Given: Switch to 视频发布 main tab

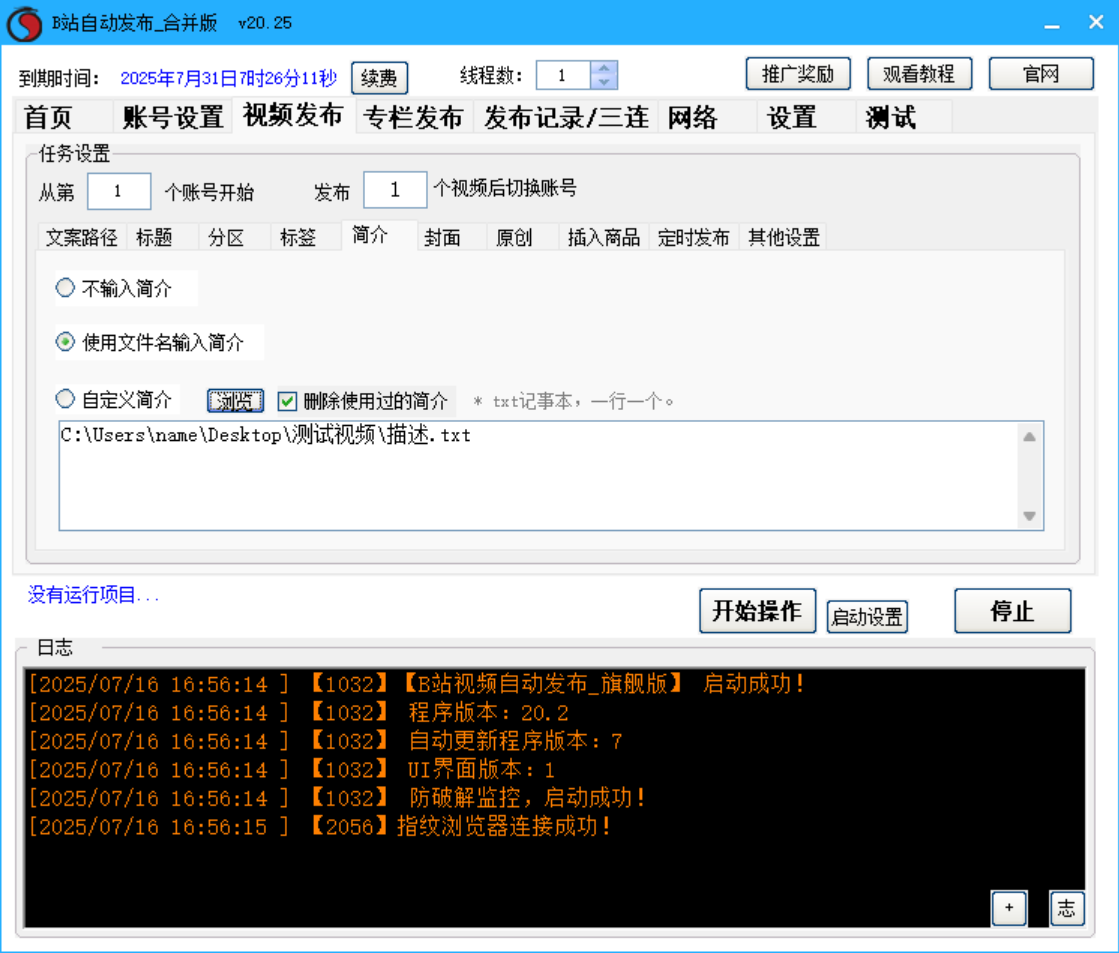Looking at the screenshot, I should (x=293, y=116).
